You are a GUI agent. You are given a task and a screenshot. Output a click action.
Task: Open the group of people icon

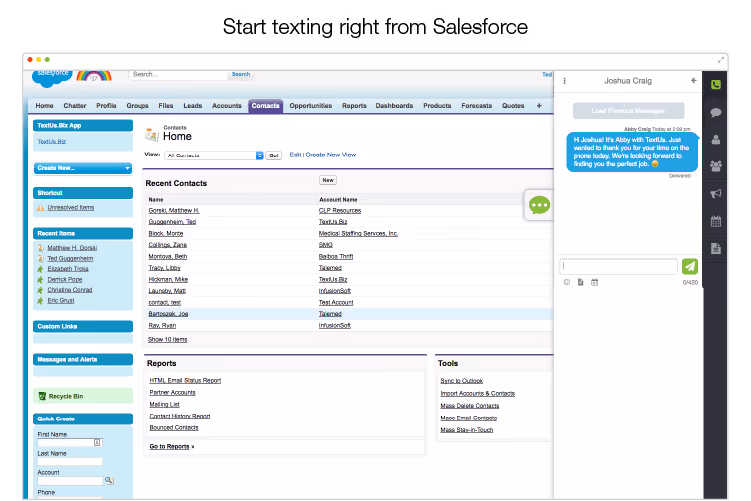click(x=716, y=166)
